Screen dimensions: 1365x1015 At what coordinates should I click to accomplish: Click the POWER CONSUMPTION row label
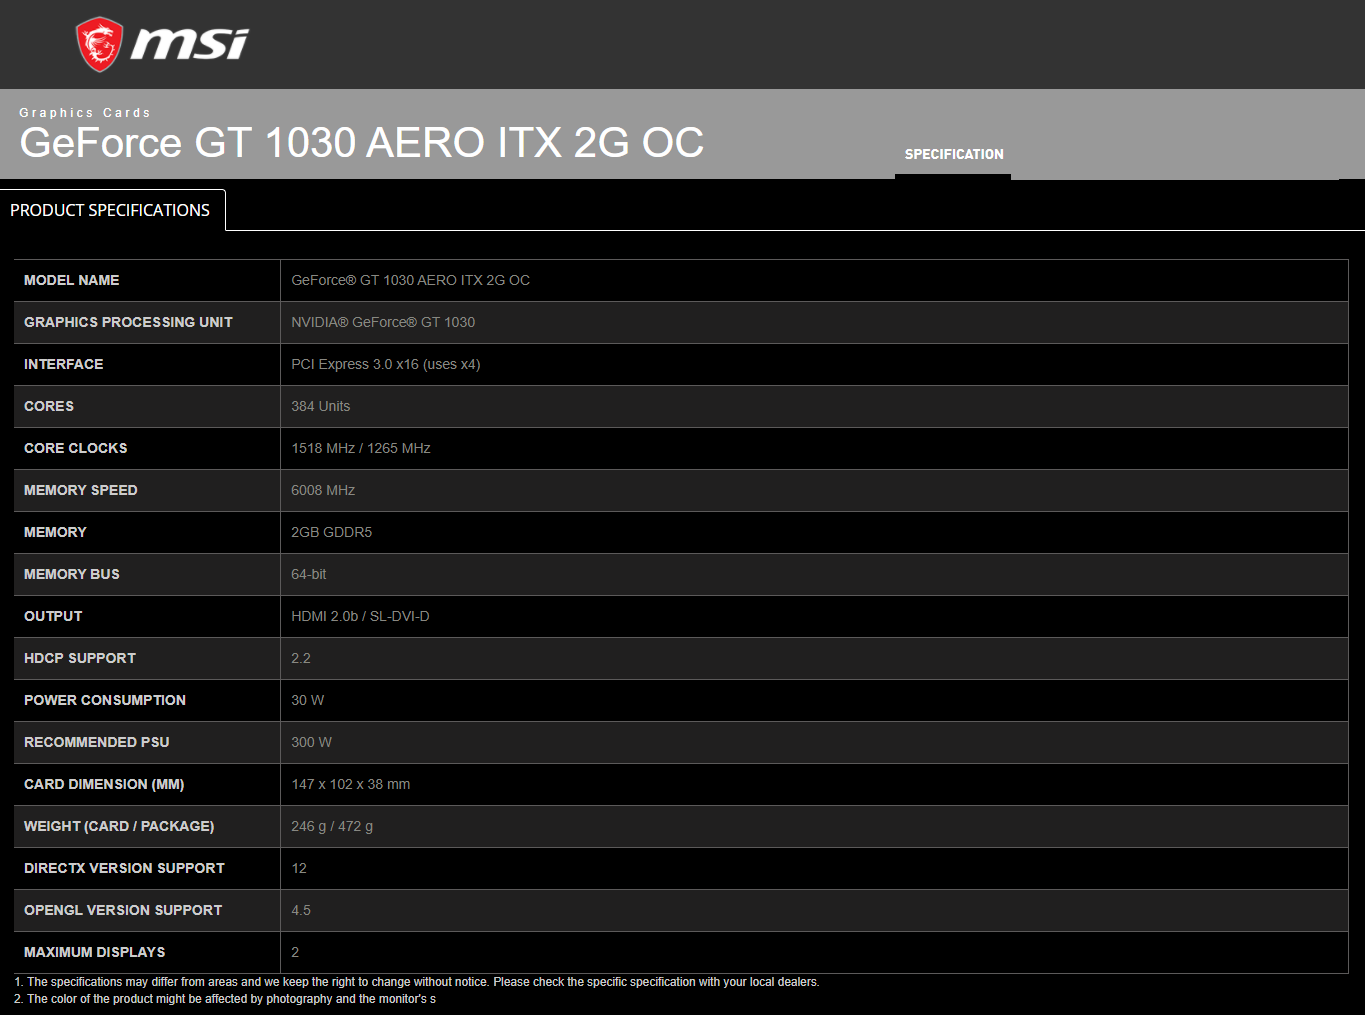(x=105, y=700)
